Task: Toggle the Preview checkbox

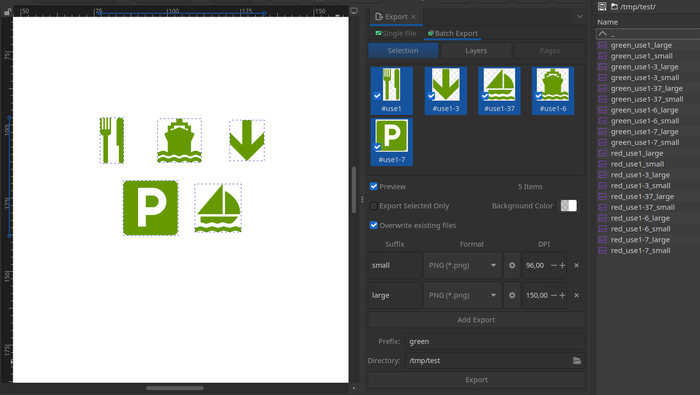Action: pos(374,186)
